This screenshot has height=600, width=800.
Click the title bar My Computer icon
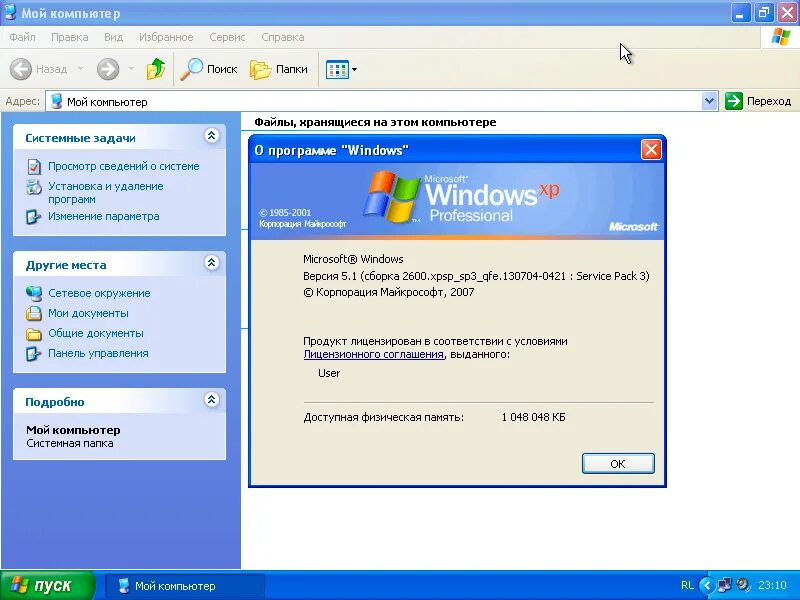coord(10,12)
